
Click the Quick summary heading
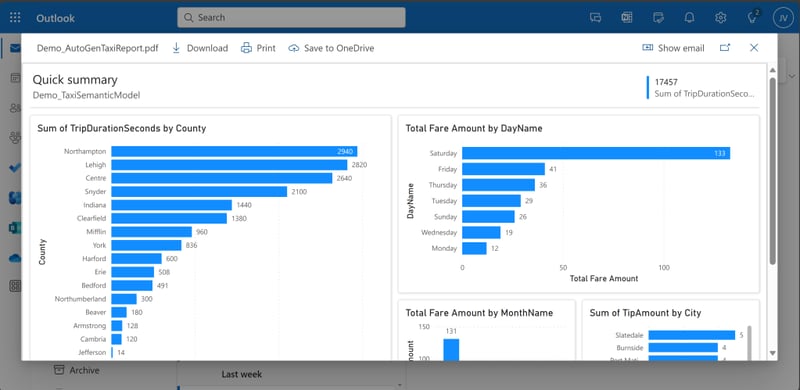pos(75,80)
